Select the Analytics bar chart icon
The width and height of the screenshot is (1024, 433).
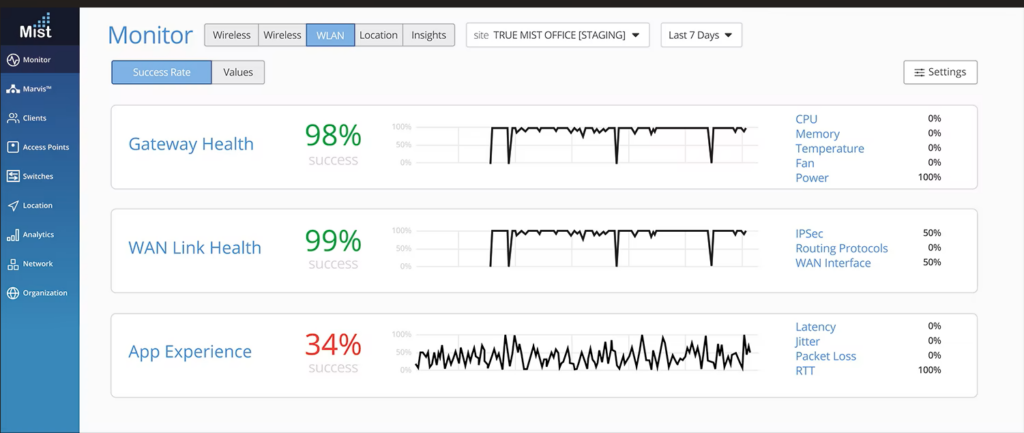13,235
